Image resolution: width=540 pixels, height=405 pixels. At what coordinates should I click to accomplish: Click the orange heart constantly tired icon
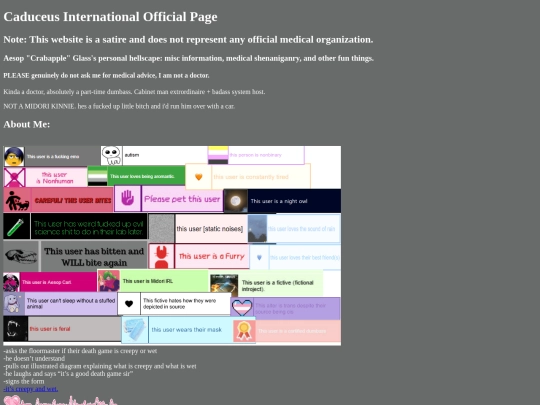198,177
